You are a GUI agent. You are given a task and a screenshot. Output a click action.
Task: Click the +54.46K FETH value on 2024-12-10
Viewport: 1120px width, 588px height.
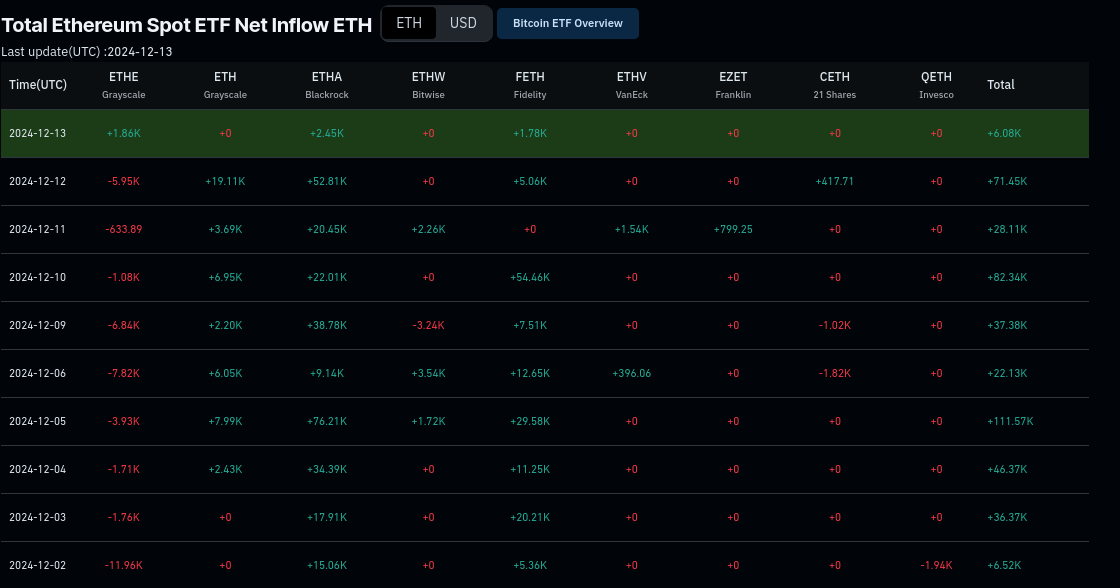point(530,277)
